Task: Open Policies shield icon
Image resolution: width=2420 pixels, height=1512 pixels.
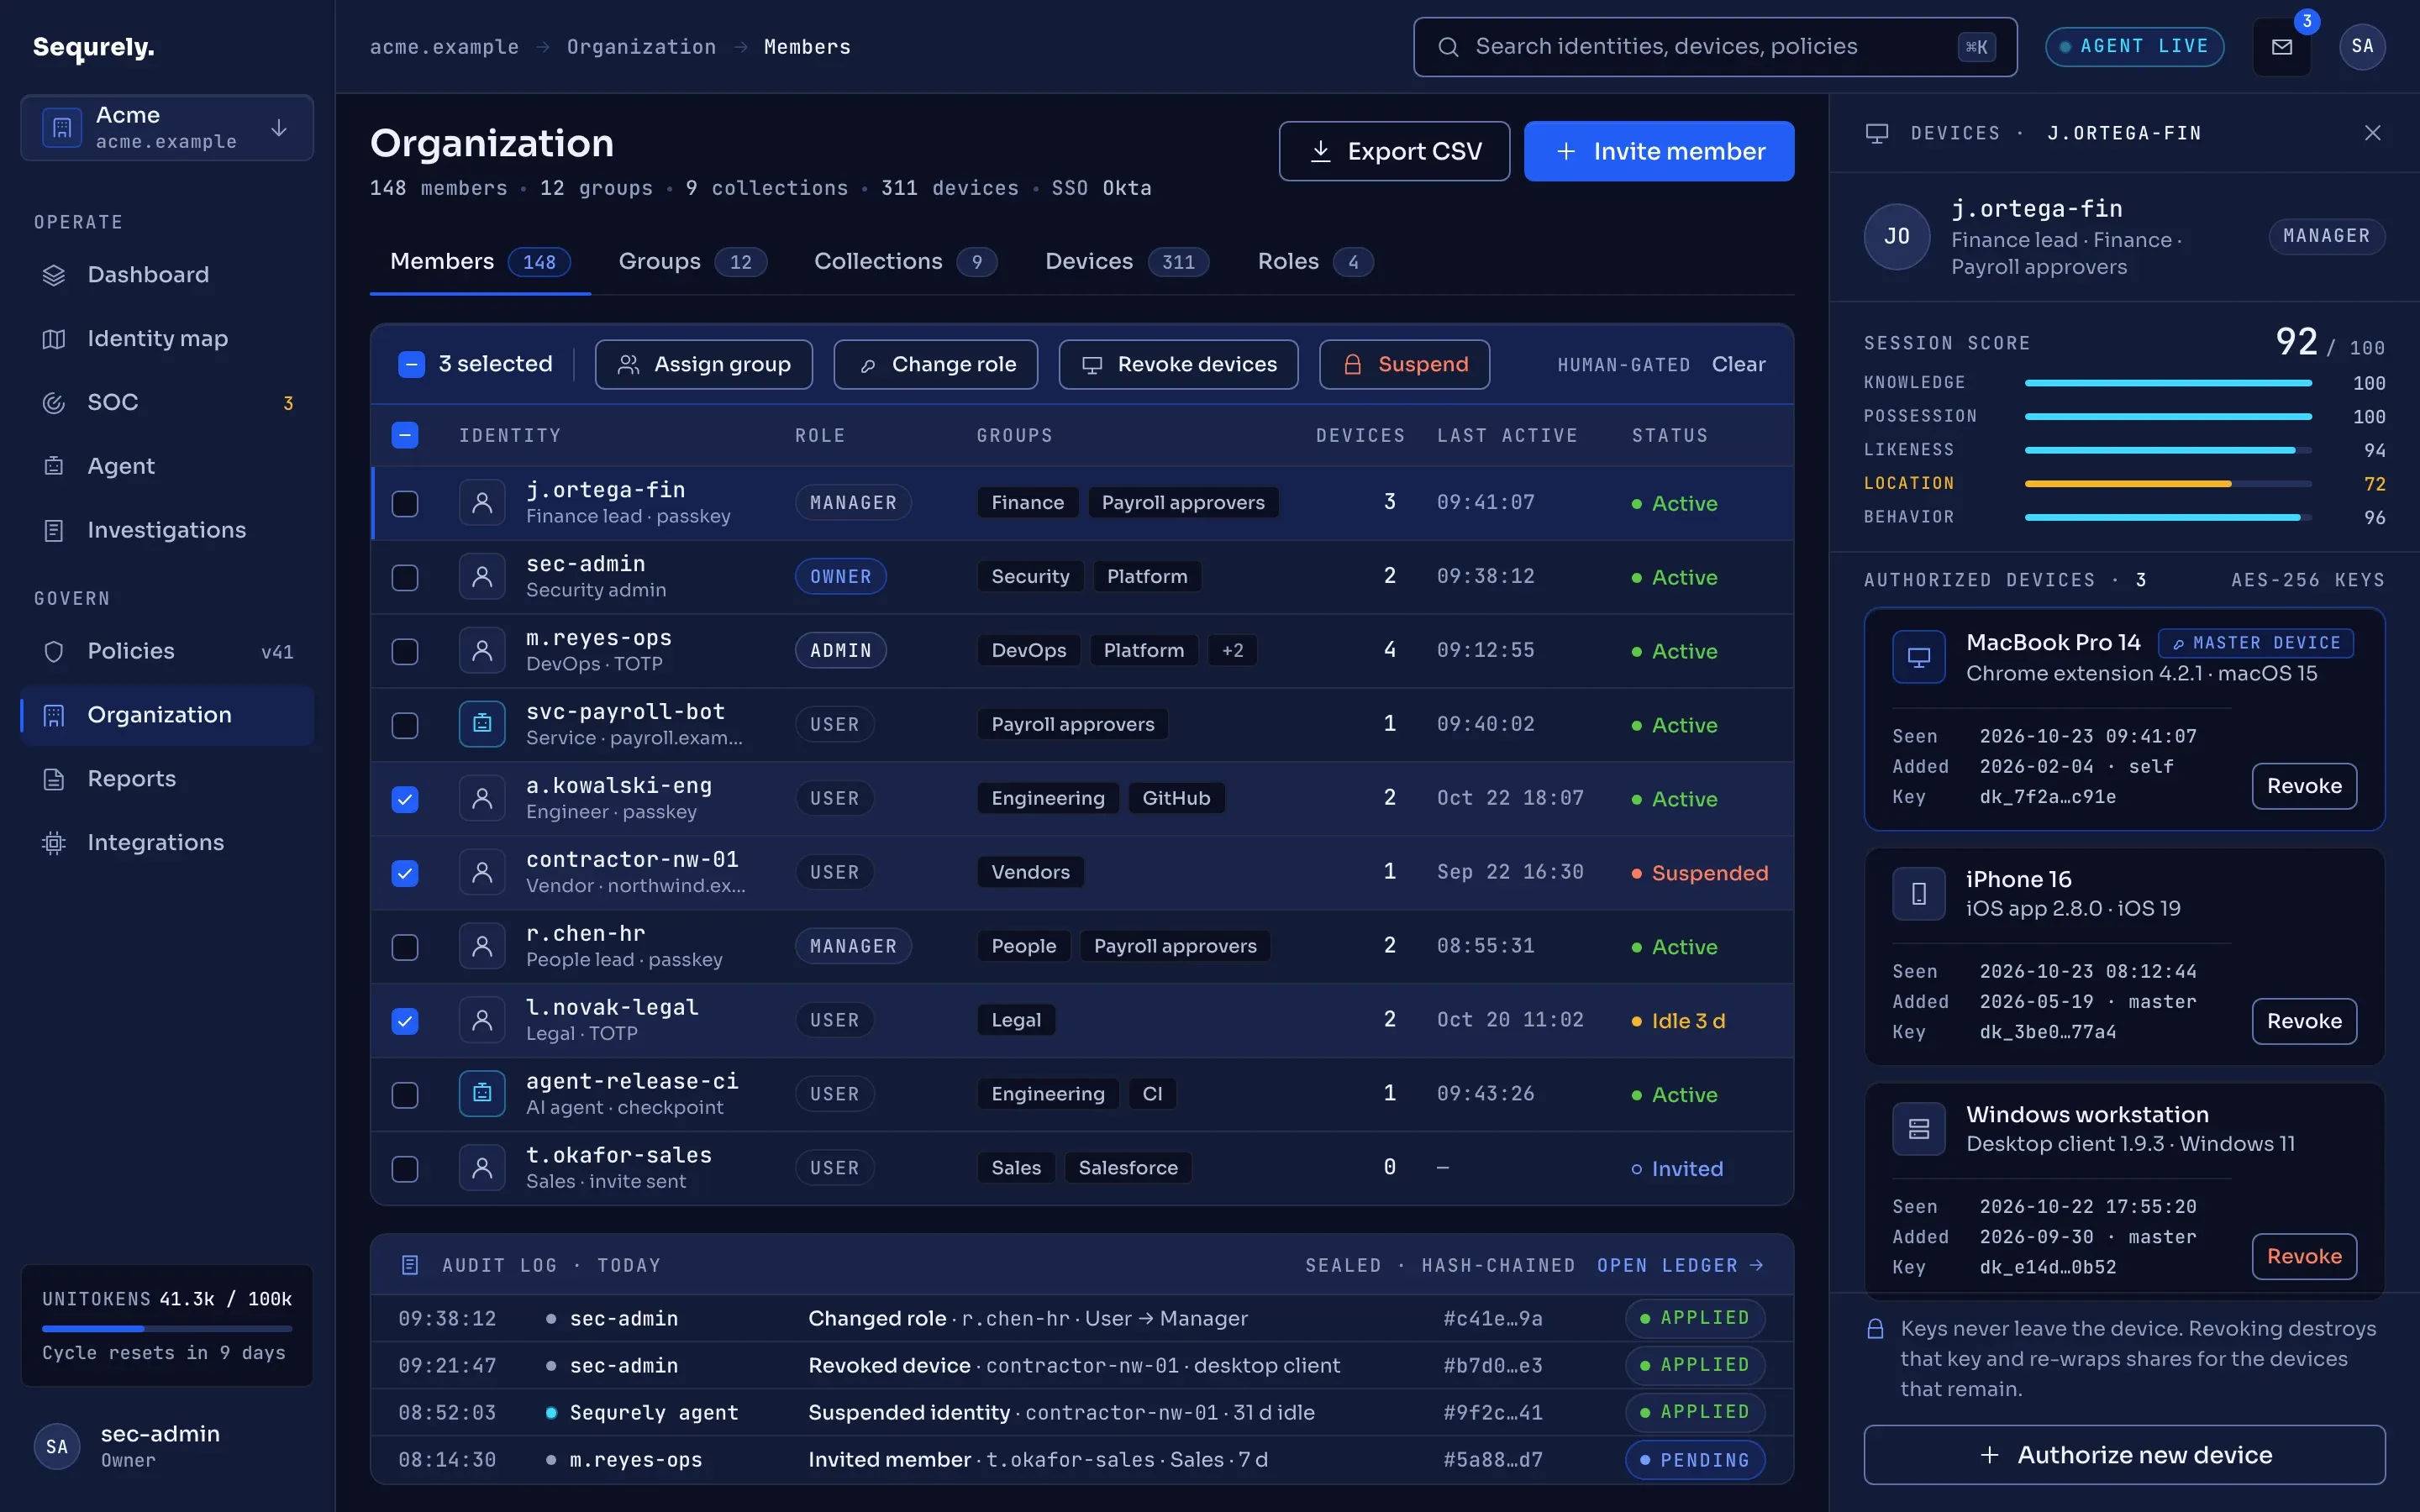Action: click(54, 652)
